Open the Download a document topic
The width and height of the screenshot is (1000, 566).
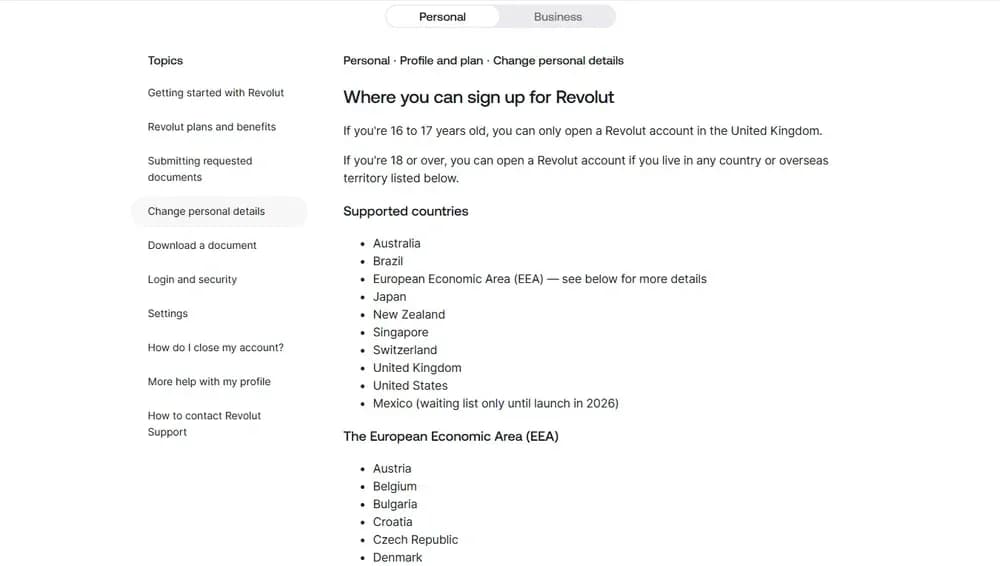(x=202, y=246)
